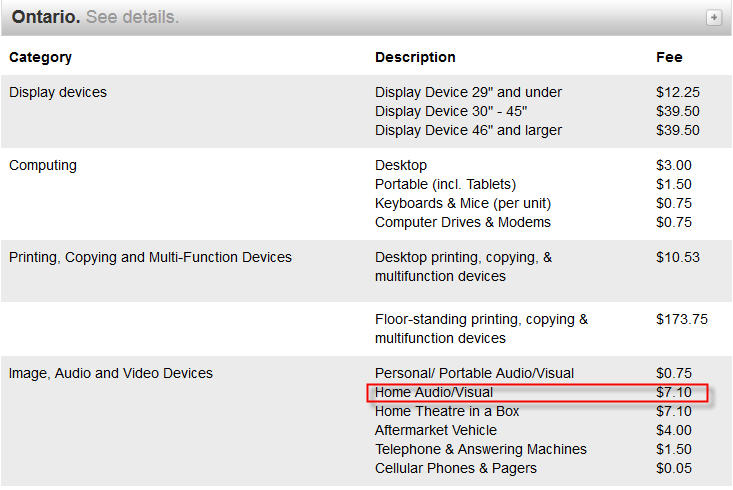Image resolution: width=733 pixels, height=490 pixels.
Task: Select the Computing category cell
Action: (x=43, y=165)
